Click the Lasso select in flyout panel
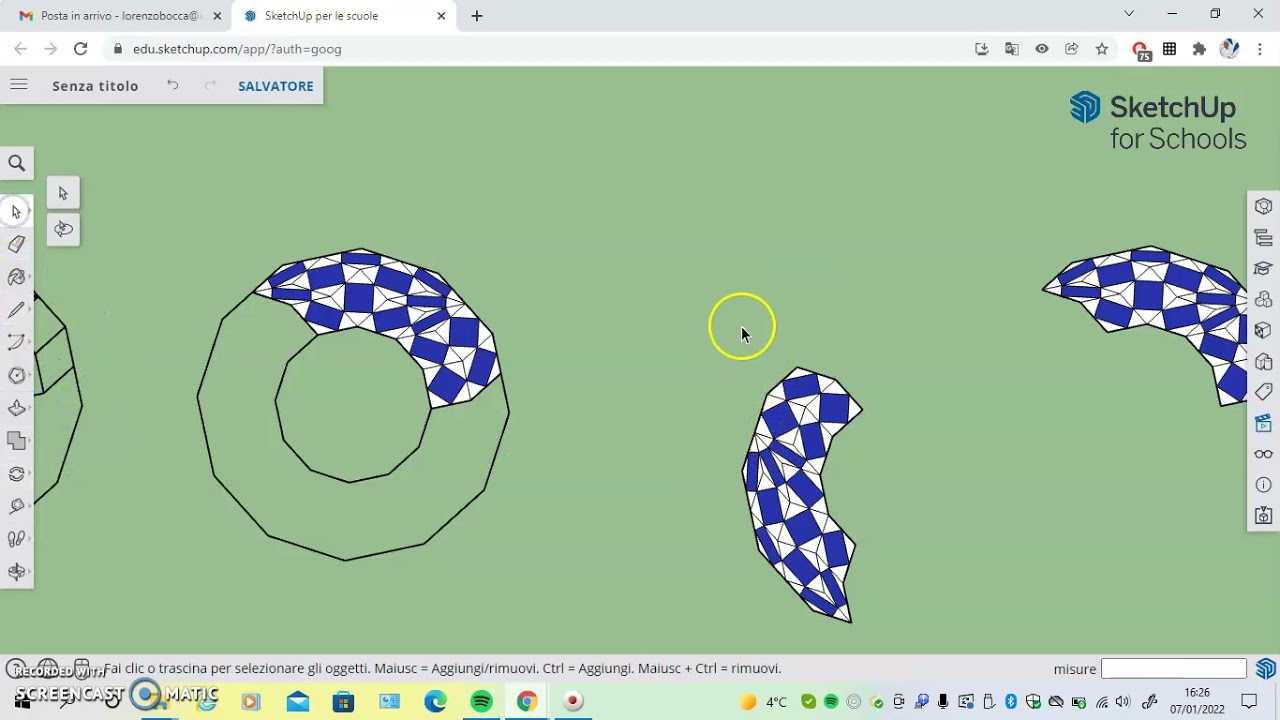Viewport: 1280px width, 720px height. (x=63, y=230)
